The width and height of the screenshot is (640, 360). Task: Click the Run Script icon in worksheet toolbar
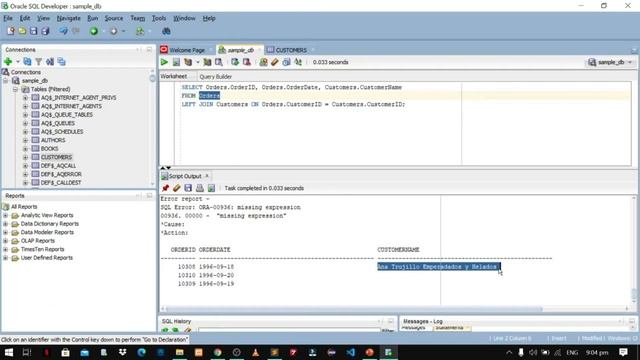point(176,62)
